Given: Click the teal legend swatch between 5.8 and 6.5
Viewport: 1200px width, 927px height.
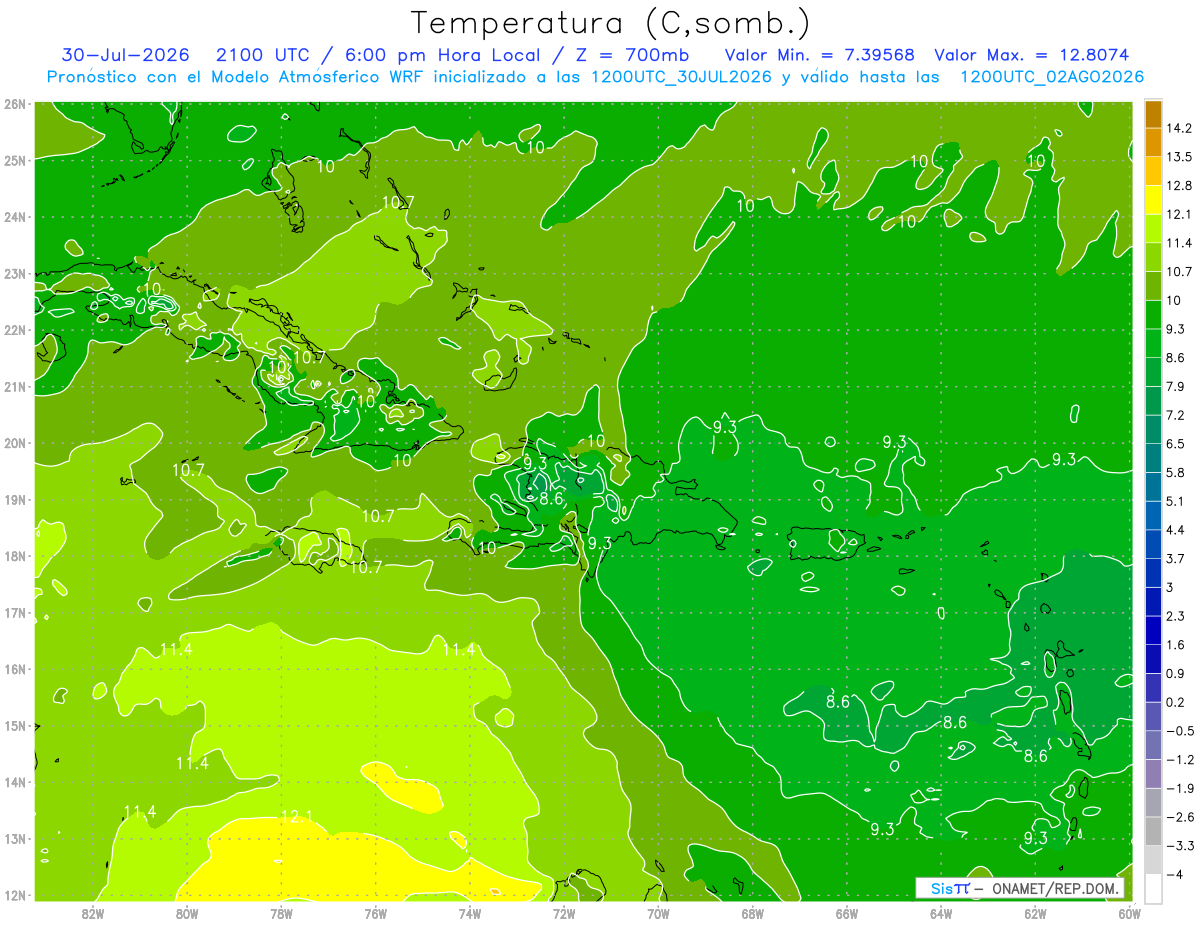Looking at the screenshot, I should click(1153, 458).
